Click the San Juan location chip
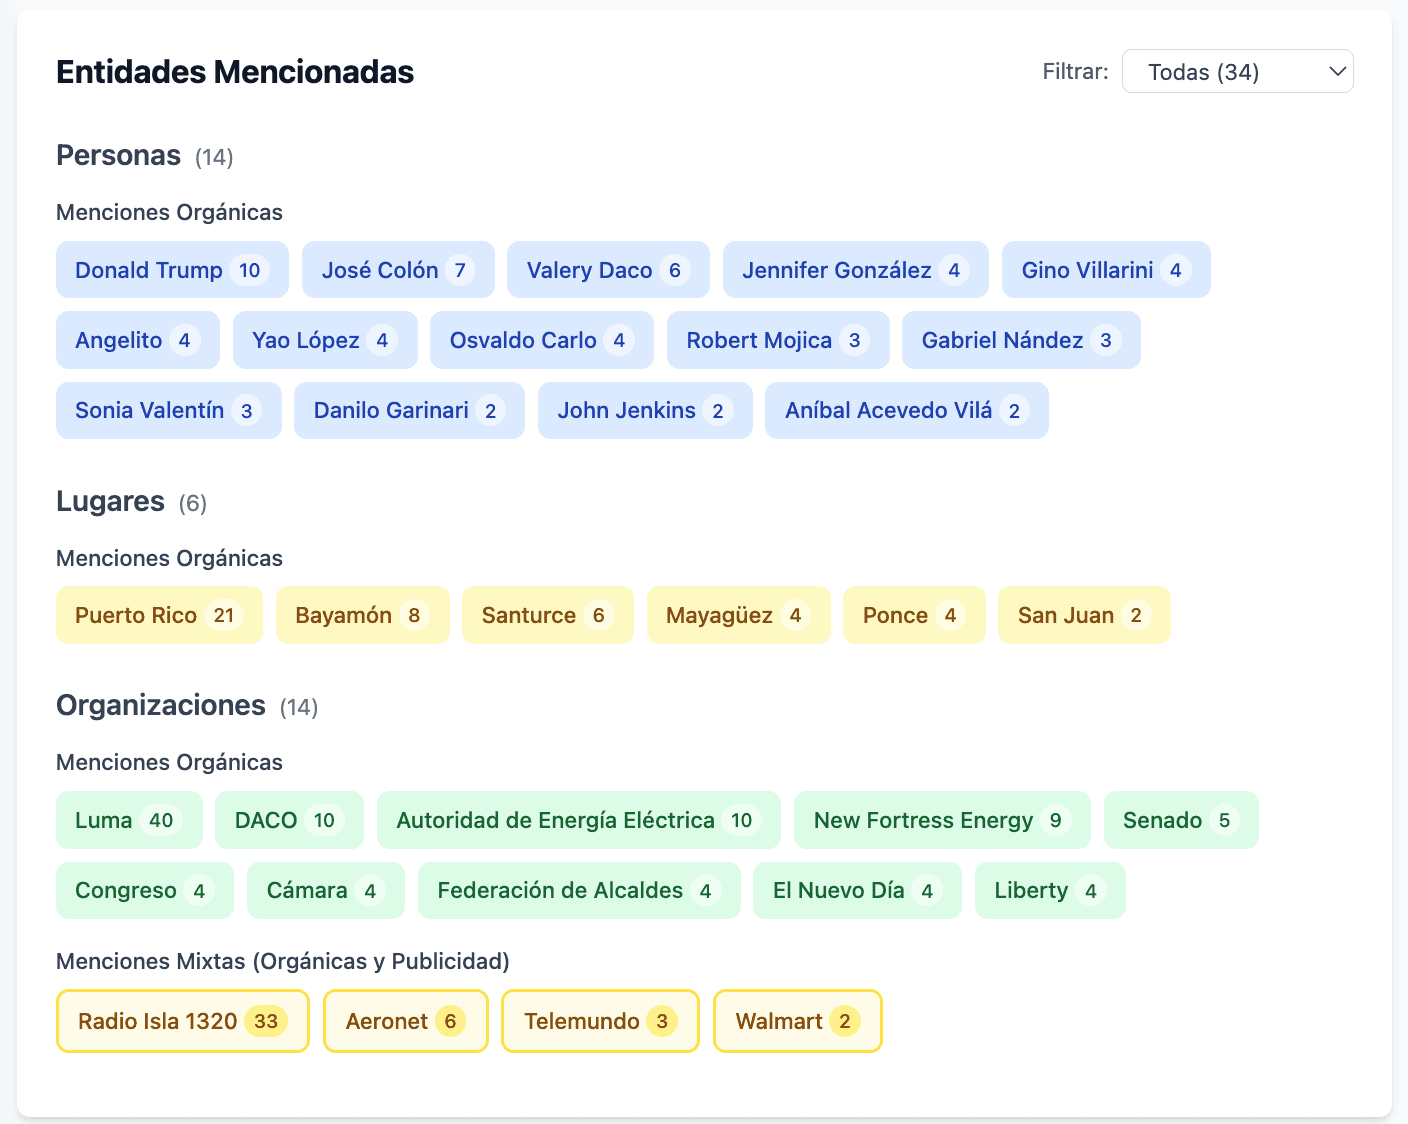Image resolution: width=1408 pixels, height=1124 pixels. pyautogui.click(x=1083, y=615)
